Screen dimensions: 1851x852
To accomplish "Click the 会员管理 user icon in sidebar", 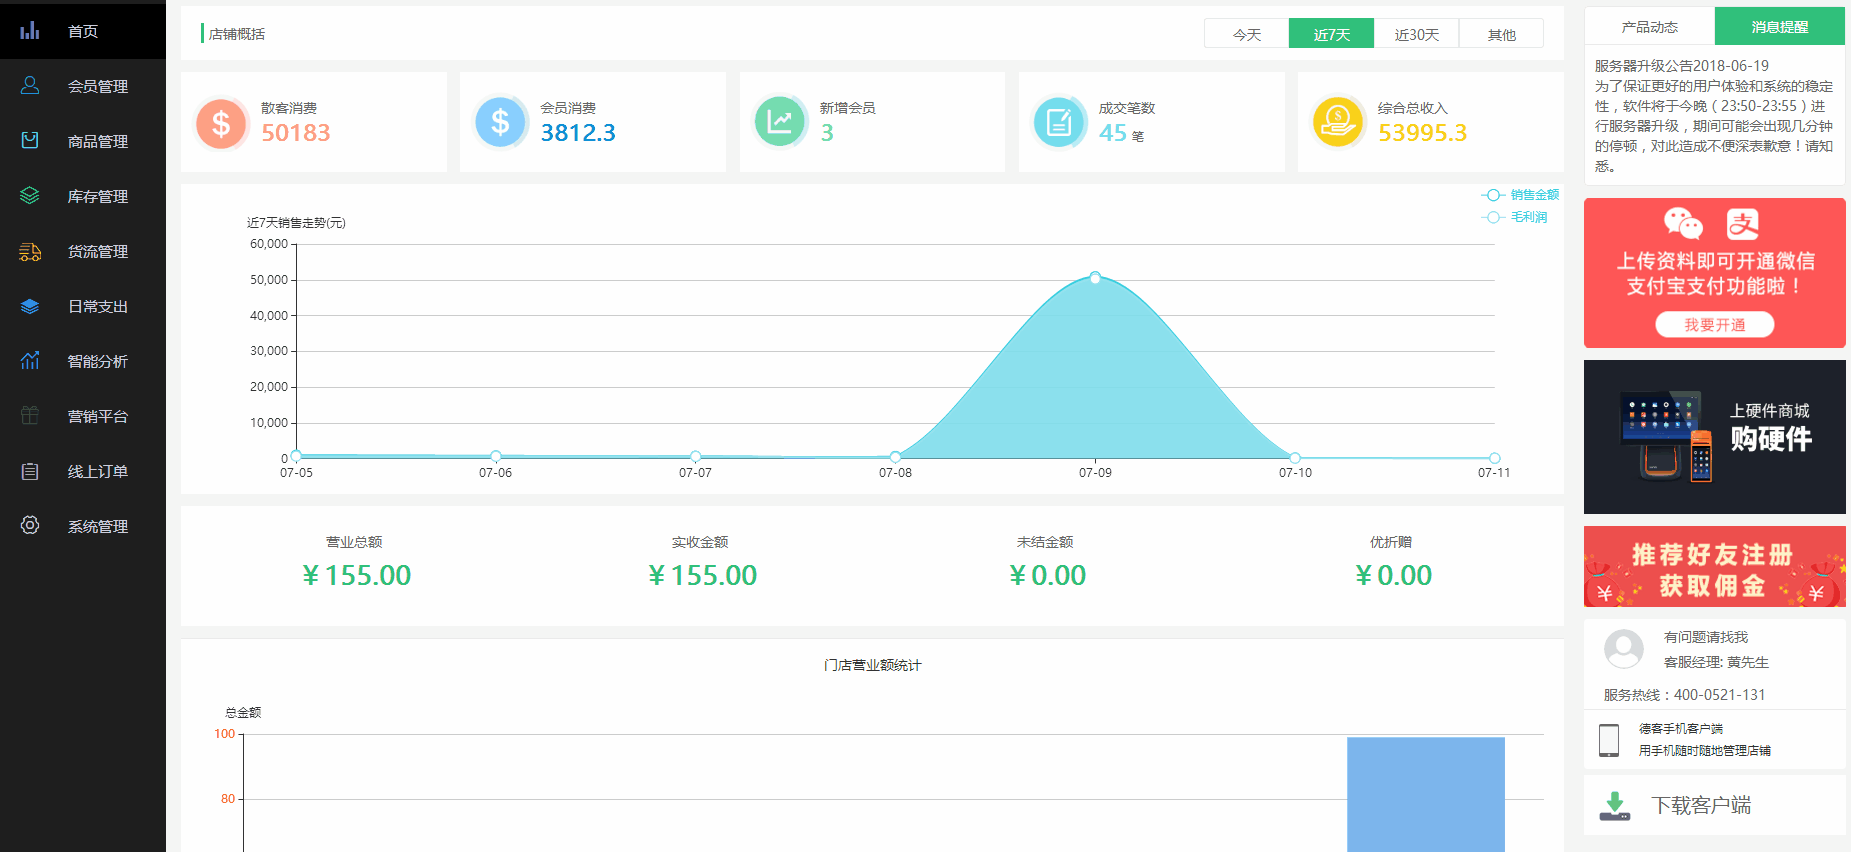I will click(30, 86).
